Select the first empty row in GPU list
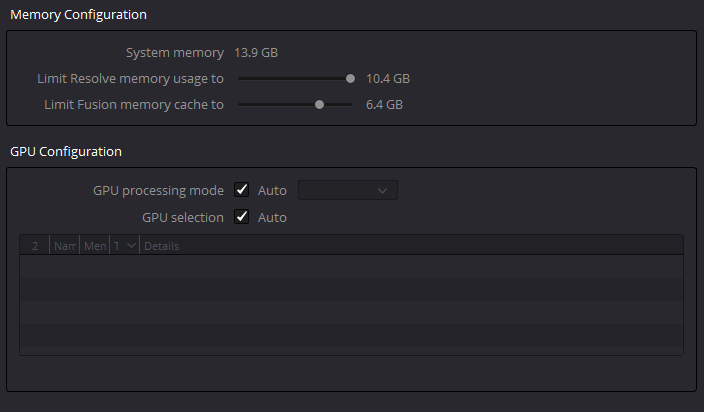 tap(350, 266)
